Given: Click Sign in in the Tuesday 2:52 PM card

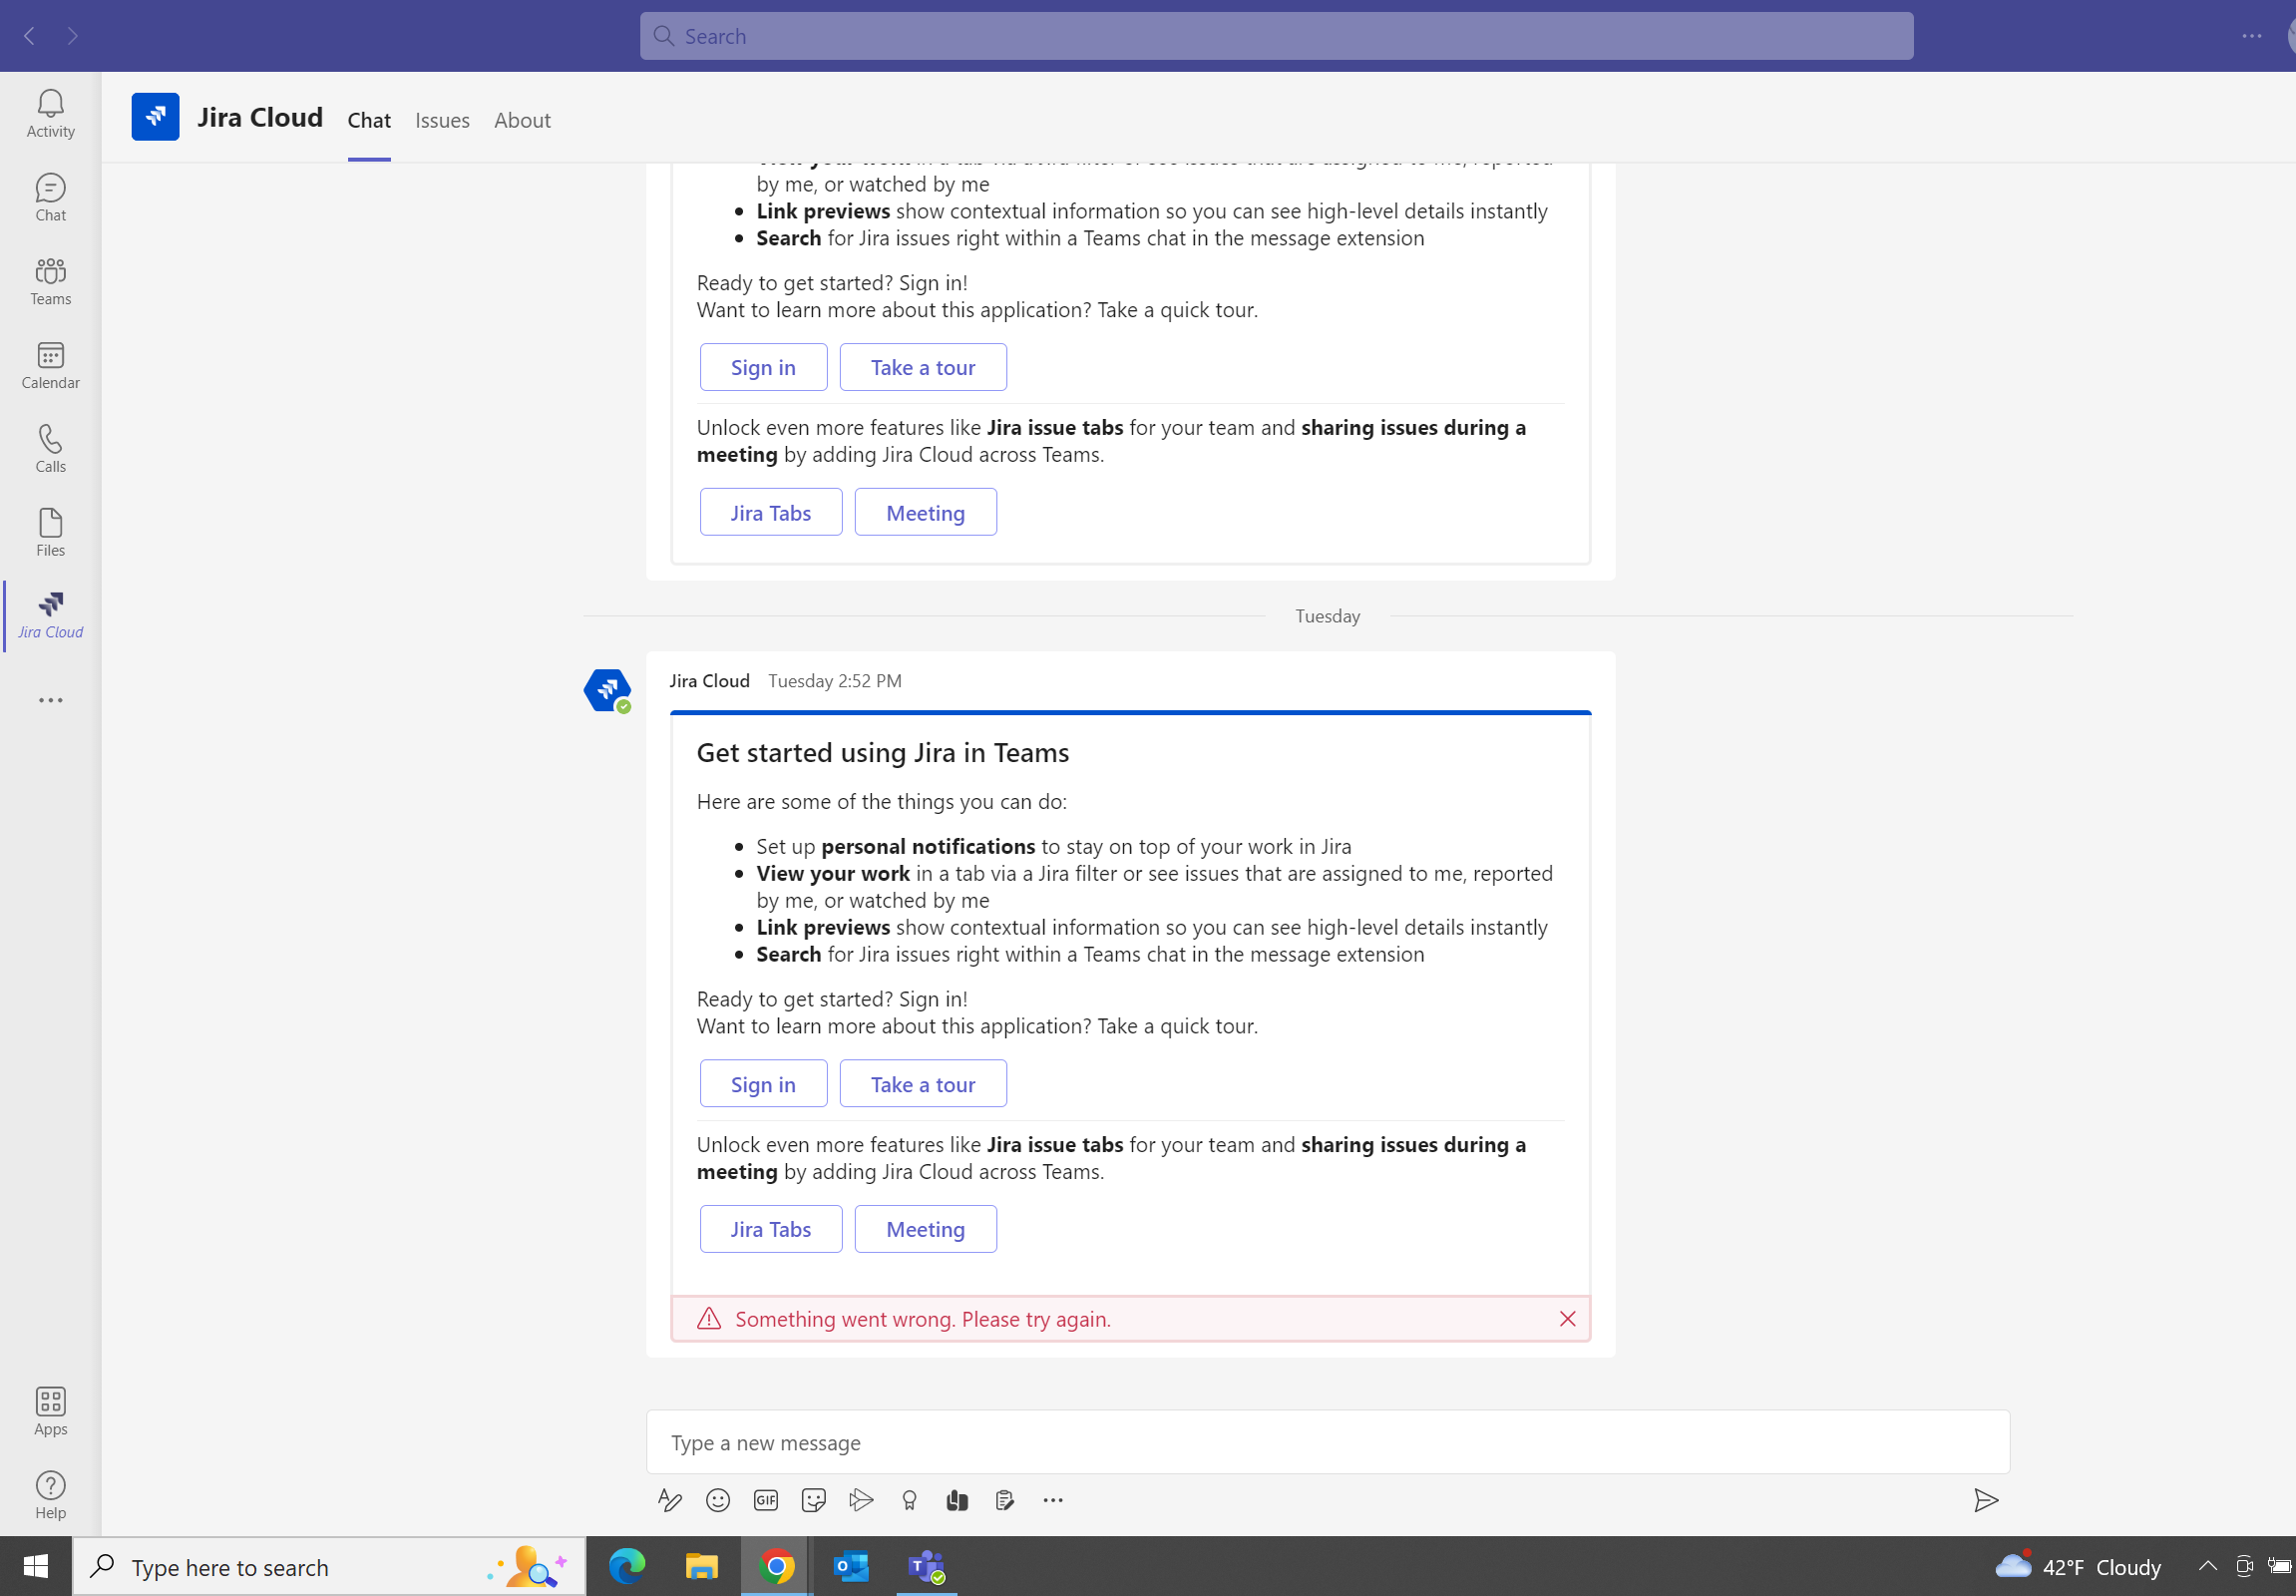Looking at the screenshot, I should pyautogui.click(x=763, y=1084).
